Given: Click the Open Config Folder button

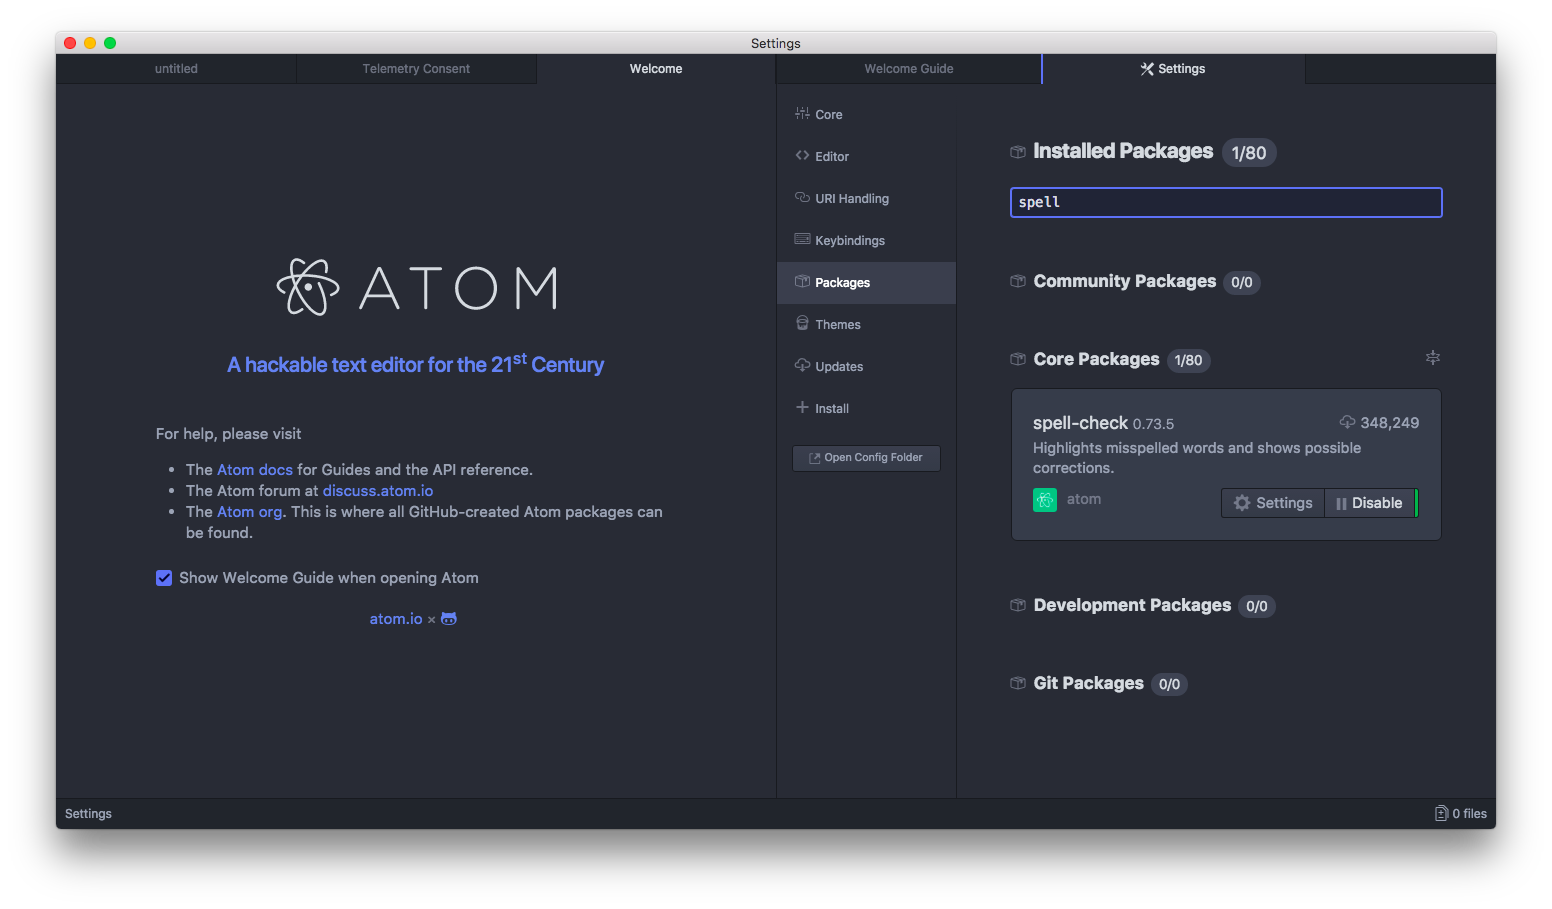Looking at the screenshot, I should pyautogui.click(x=866, y=458).
